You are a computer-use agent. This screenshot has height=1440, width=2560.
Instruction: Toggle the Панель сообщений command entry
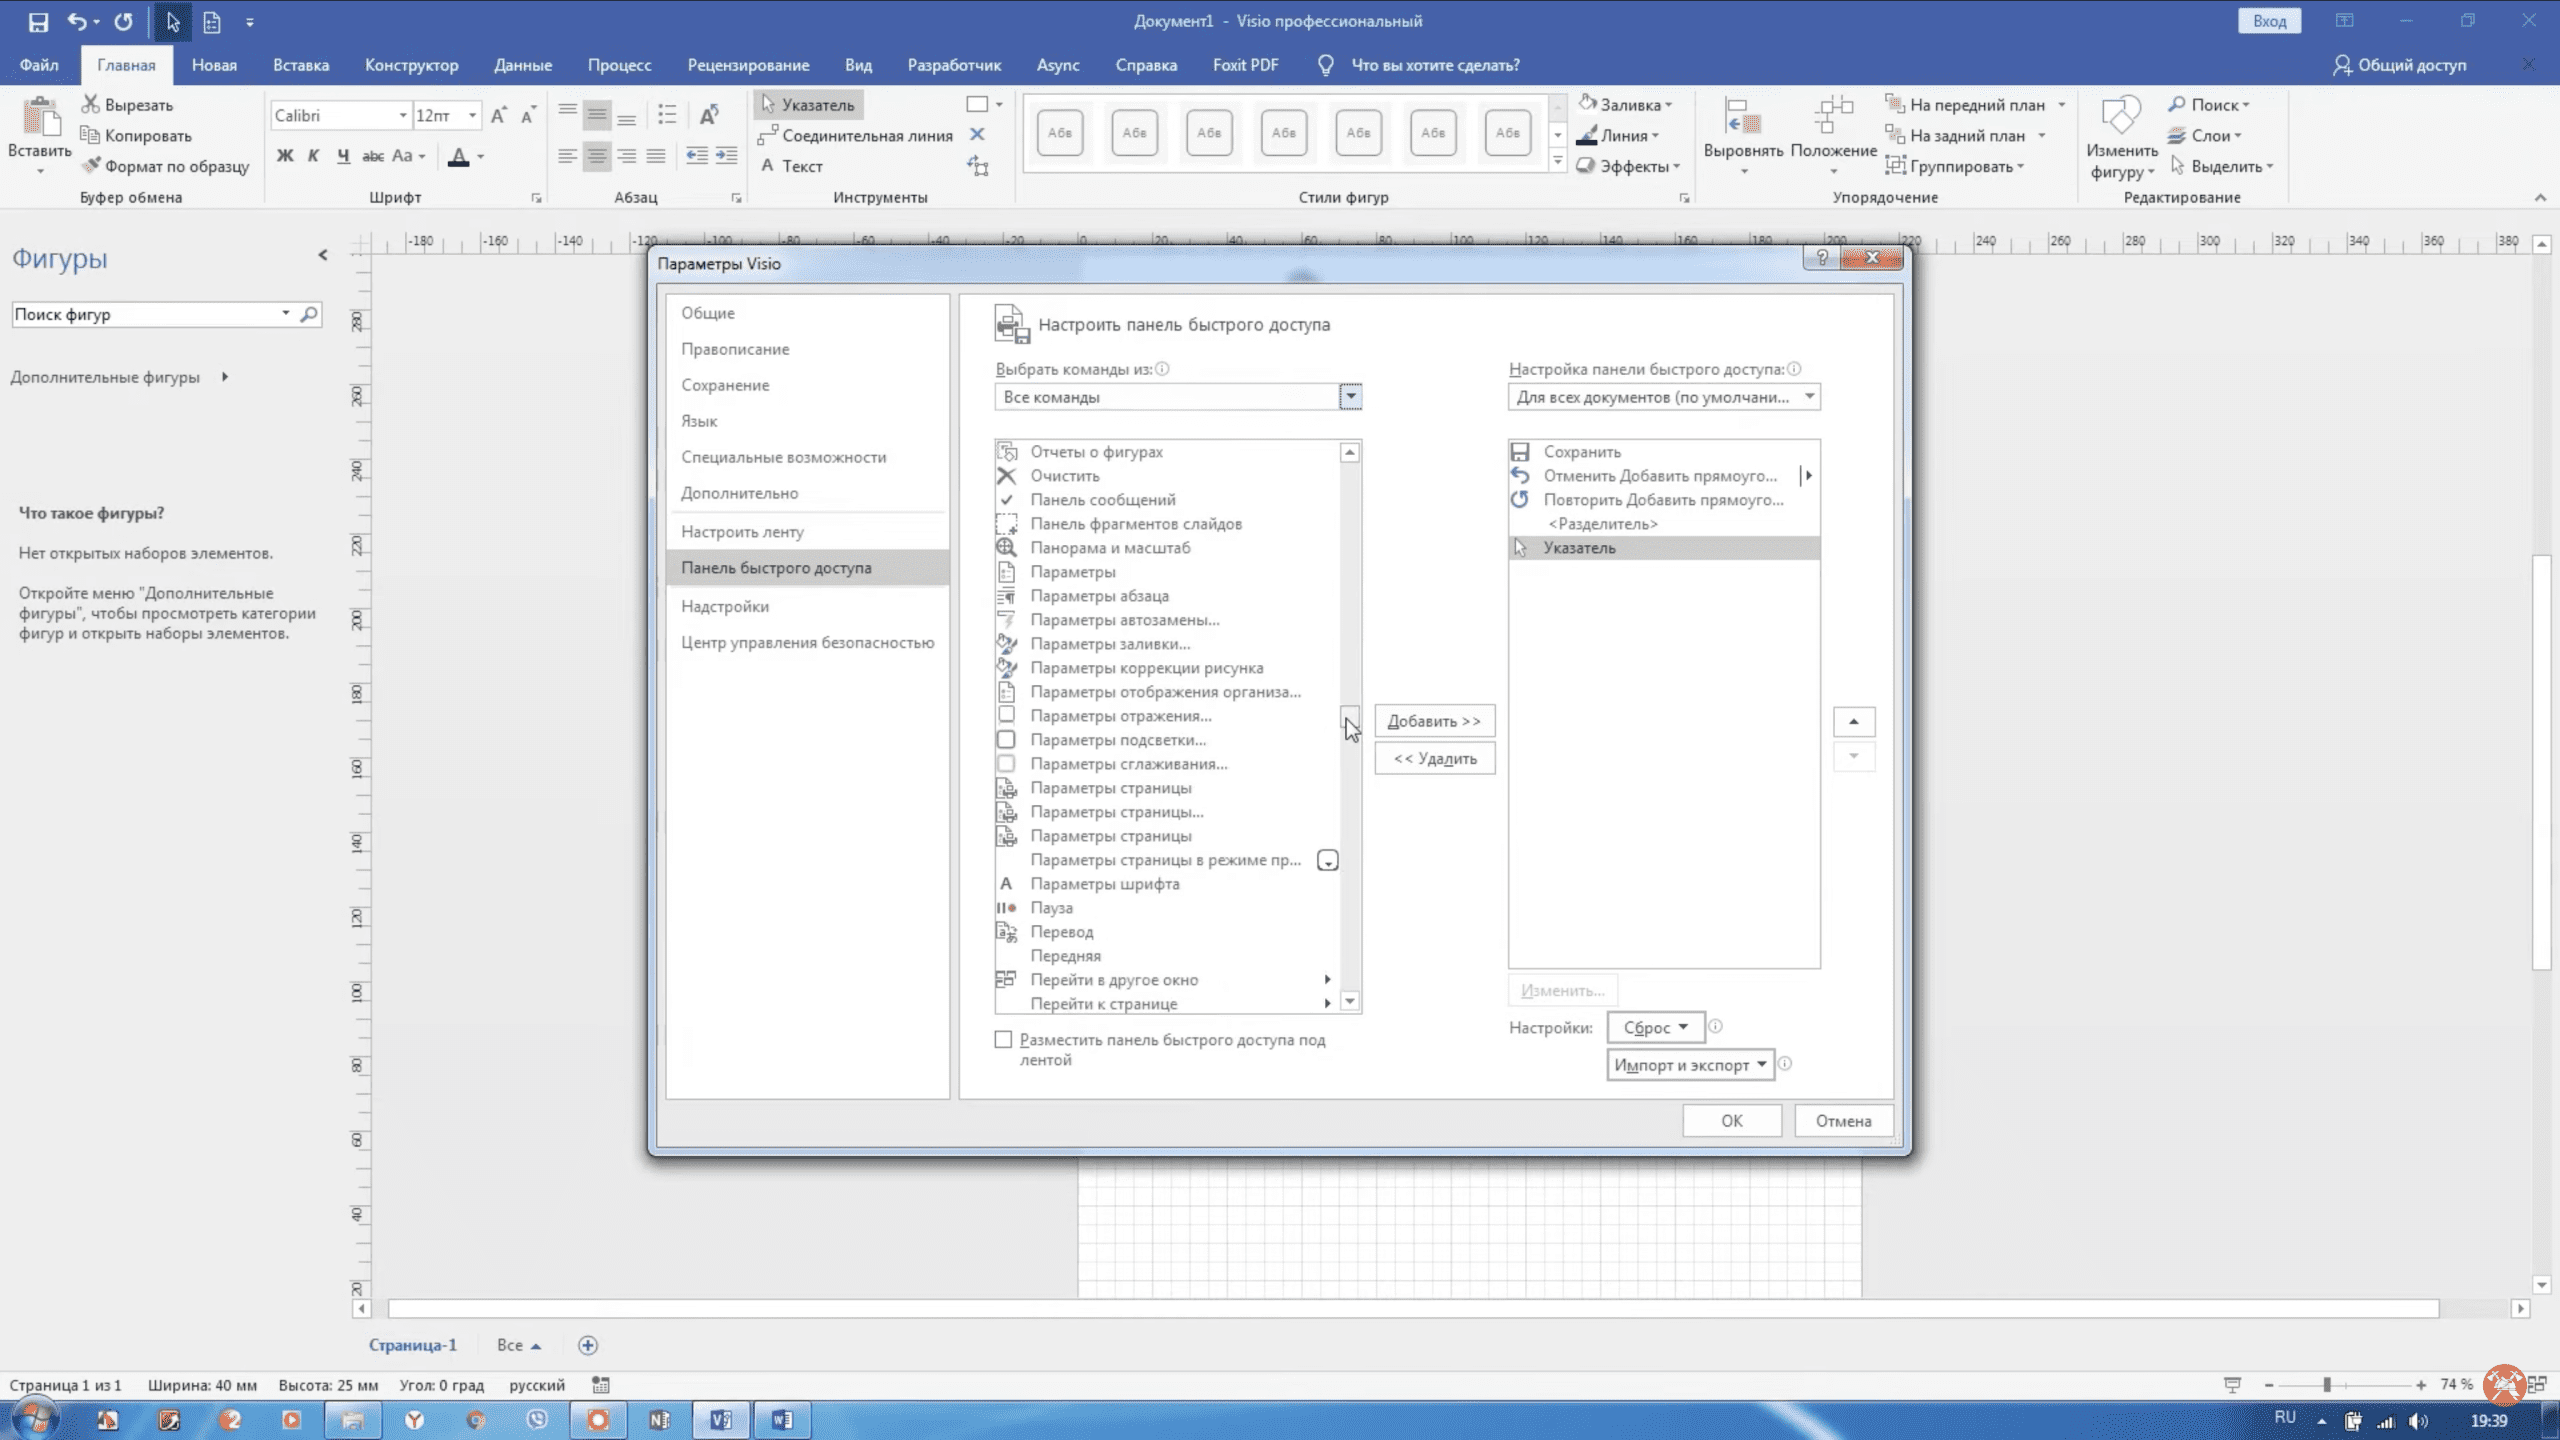(1103, 500)
